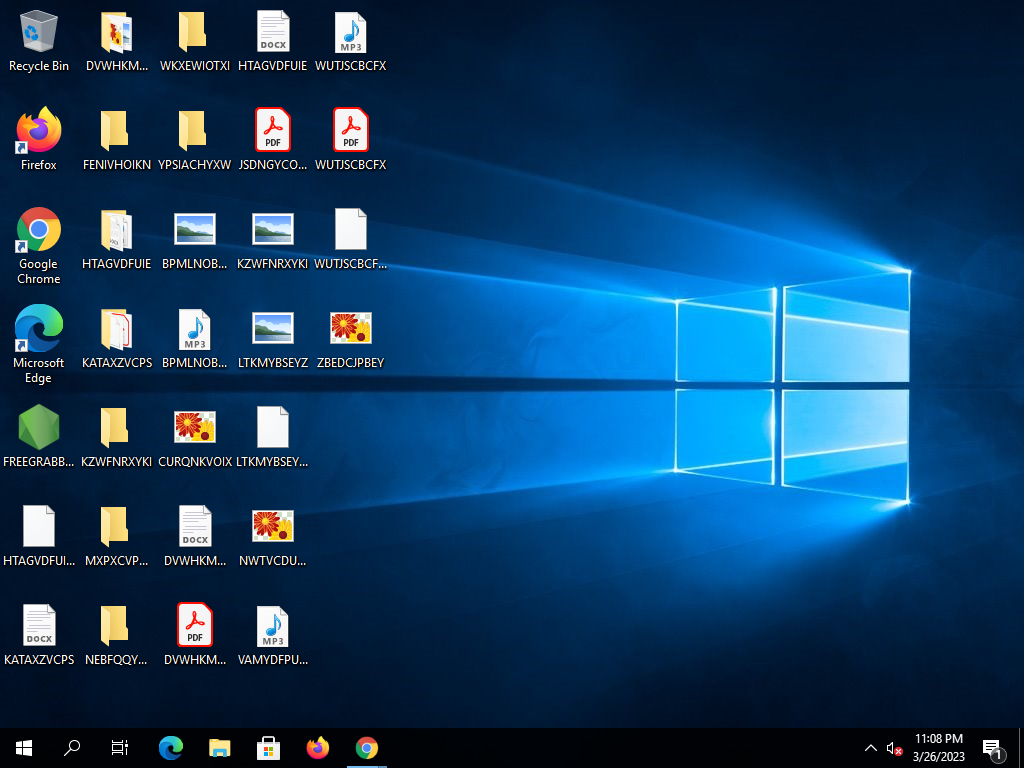The image size is (1024, 768).
Task: Open the notification center icon
Action: click(x=992, y=748)
